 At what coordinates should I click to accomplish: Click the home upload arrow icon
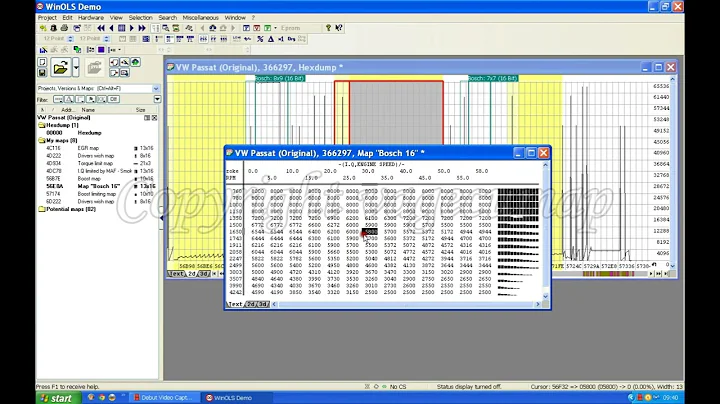213,28
